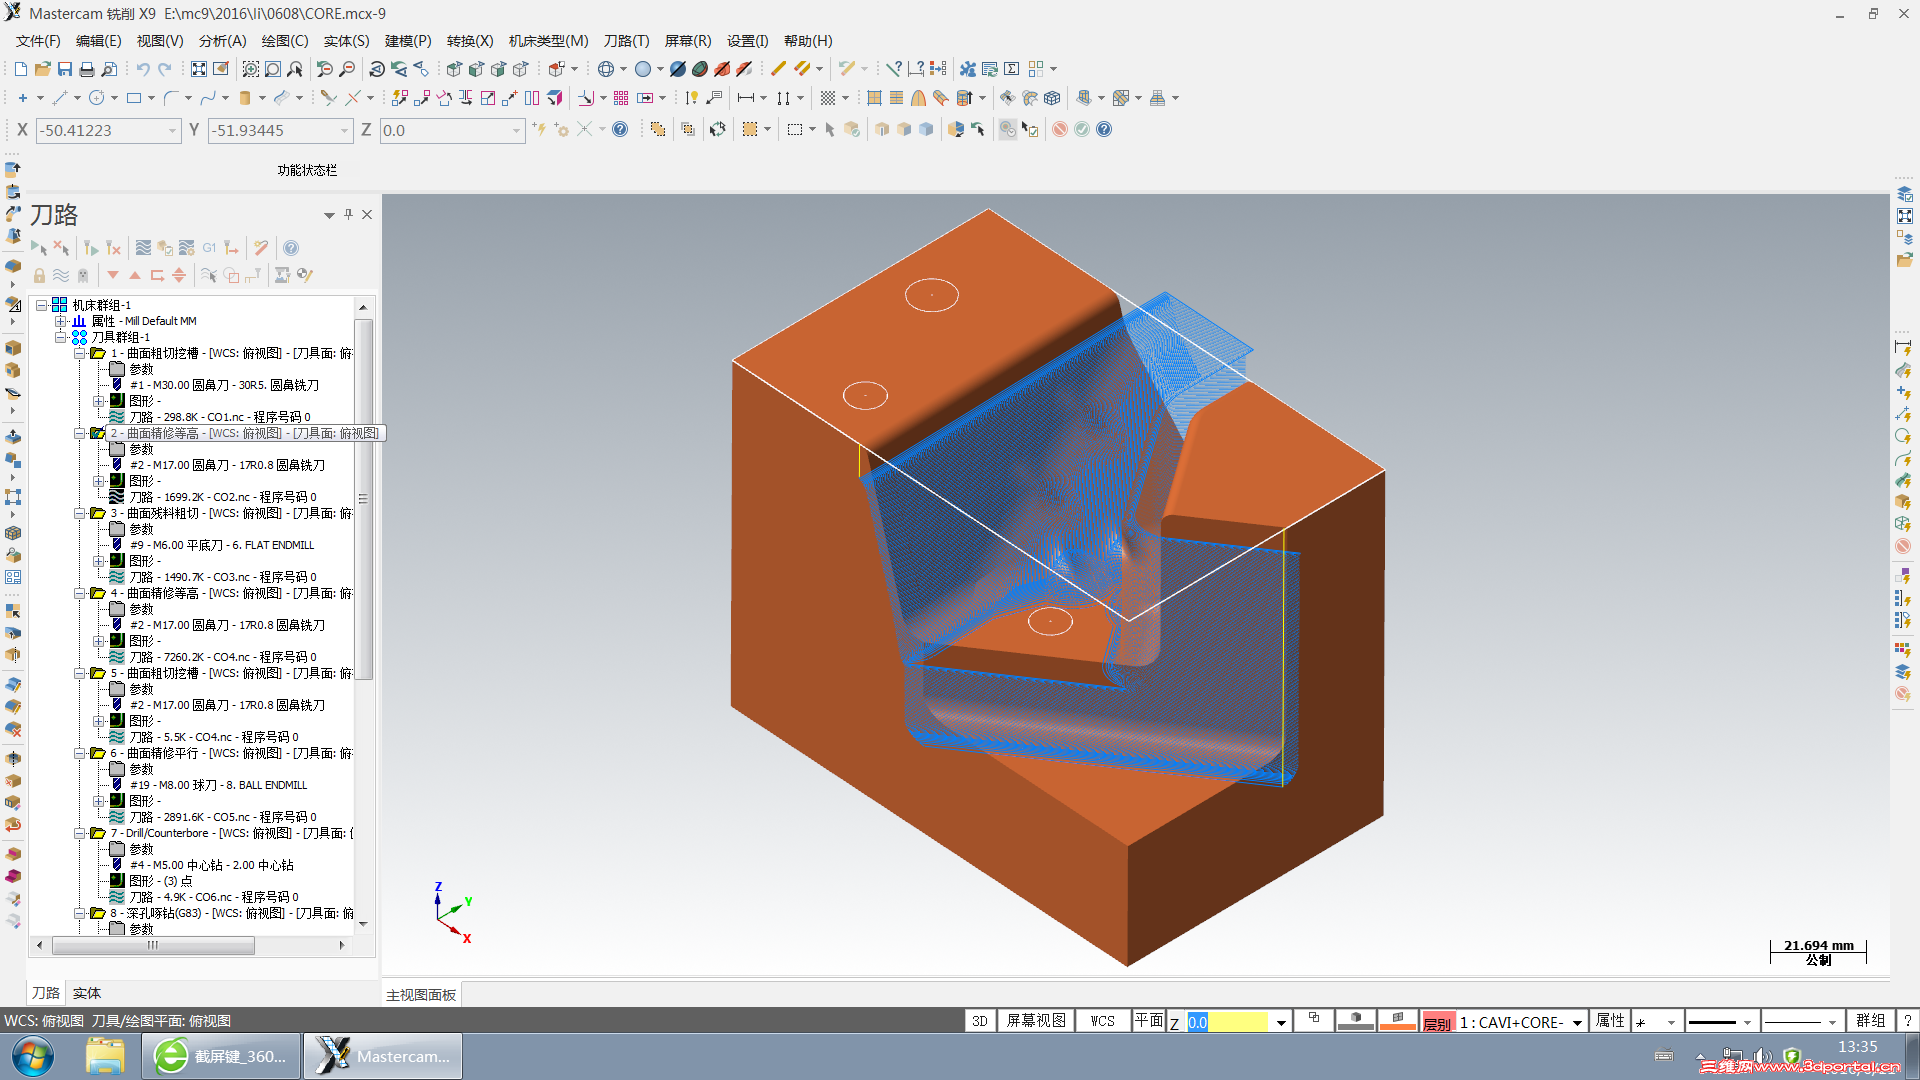Switch to the 实体 tab

[x=87, y=993]
